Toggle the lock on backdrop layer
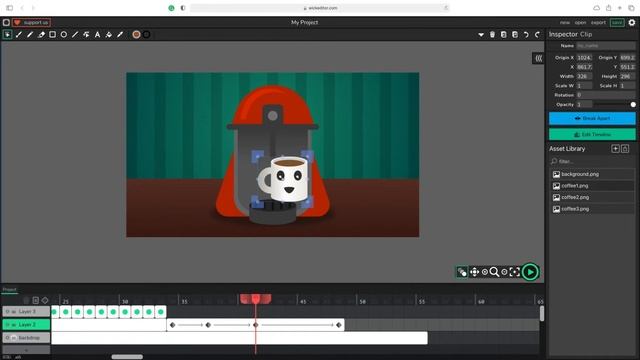 point(13,338)
